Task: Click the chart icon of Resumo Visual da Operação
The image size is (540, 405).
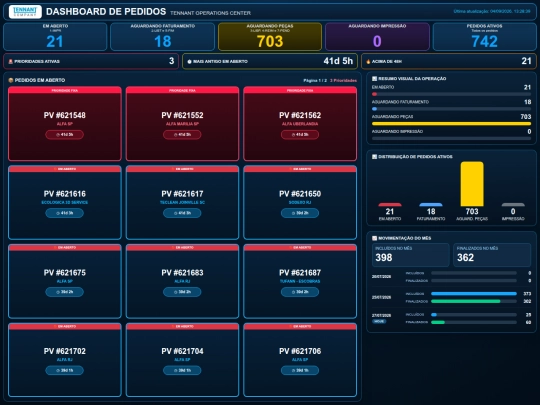Action: click(x=374, y=79)
